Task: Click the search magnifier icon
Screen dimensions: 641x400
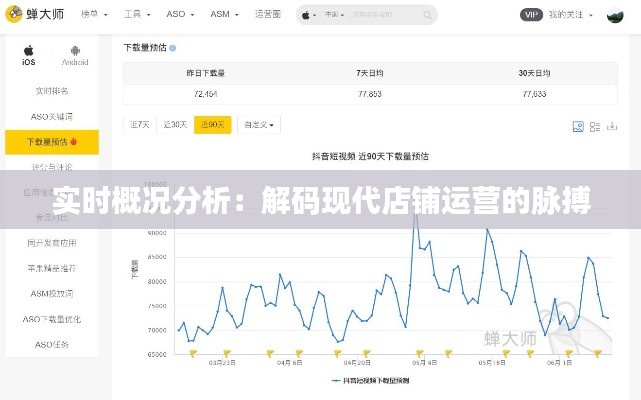Action: tap(428, 15)
